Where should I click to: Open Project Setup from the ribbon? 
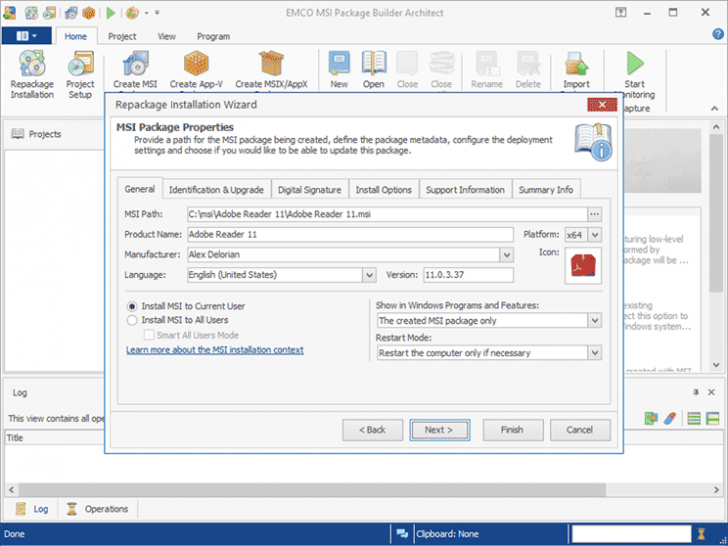[80, 64]
